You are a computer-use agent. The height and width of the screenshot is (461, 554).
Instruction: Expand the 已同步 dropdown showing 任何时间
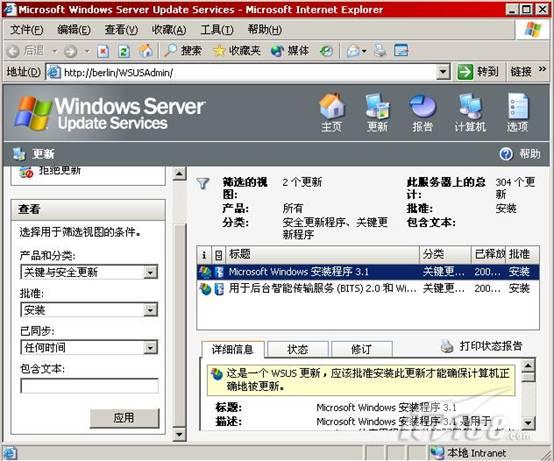(151, 348)
